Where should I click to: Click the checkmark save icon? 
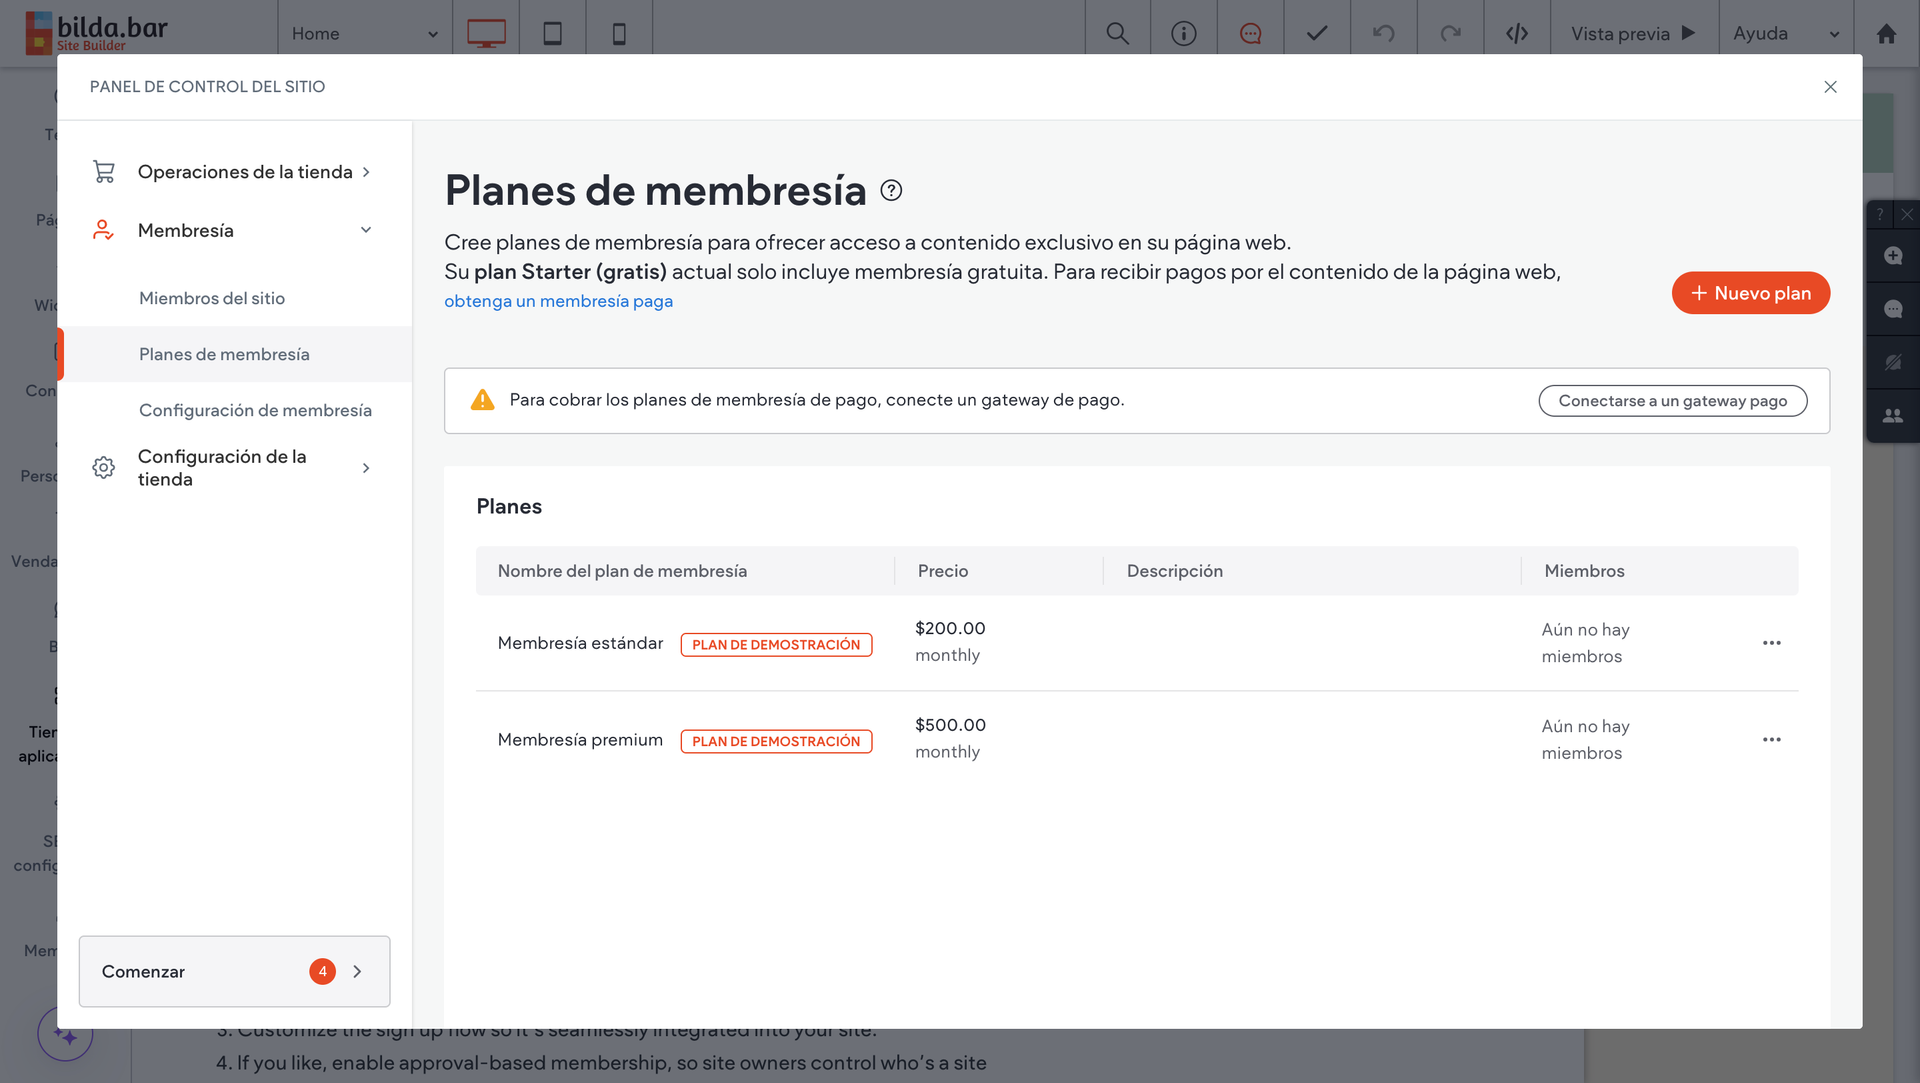[1317, 33]
